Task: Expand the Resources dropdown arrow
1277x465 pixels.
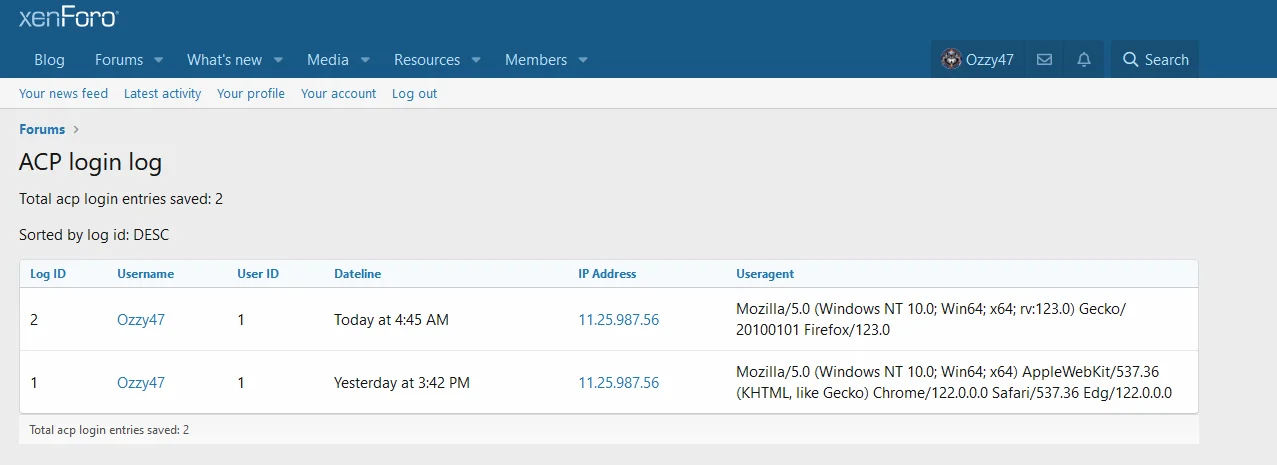Action: 476,60
